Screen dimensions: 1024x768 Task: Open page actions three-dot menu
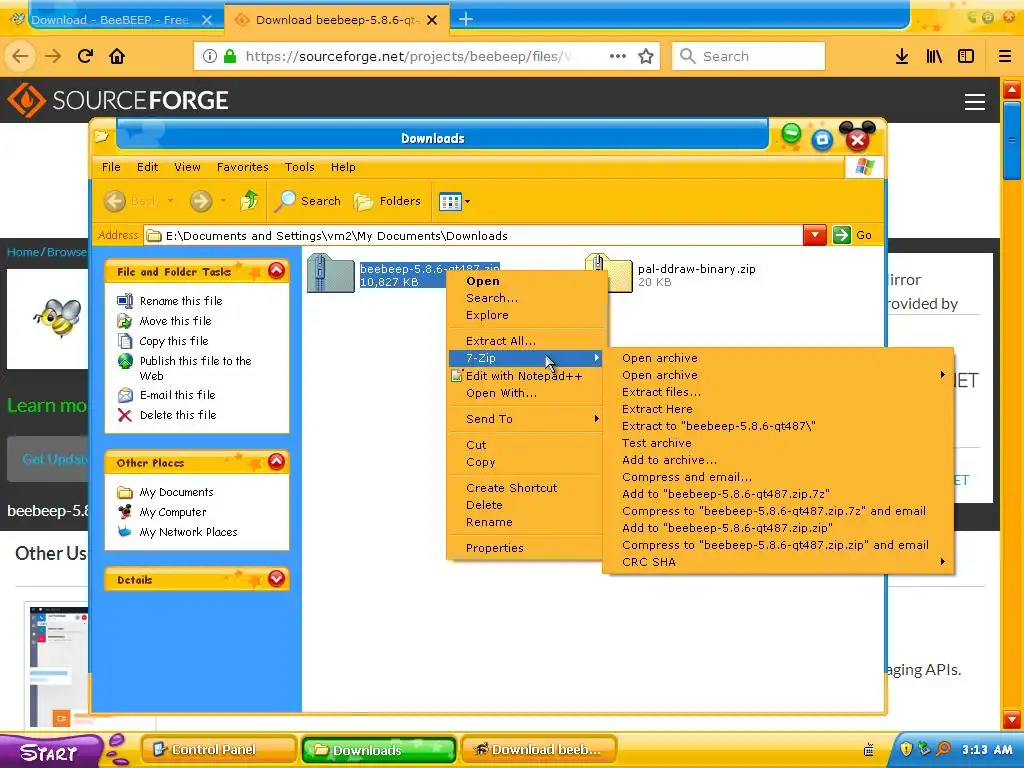pos(617,56)
